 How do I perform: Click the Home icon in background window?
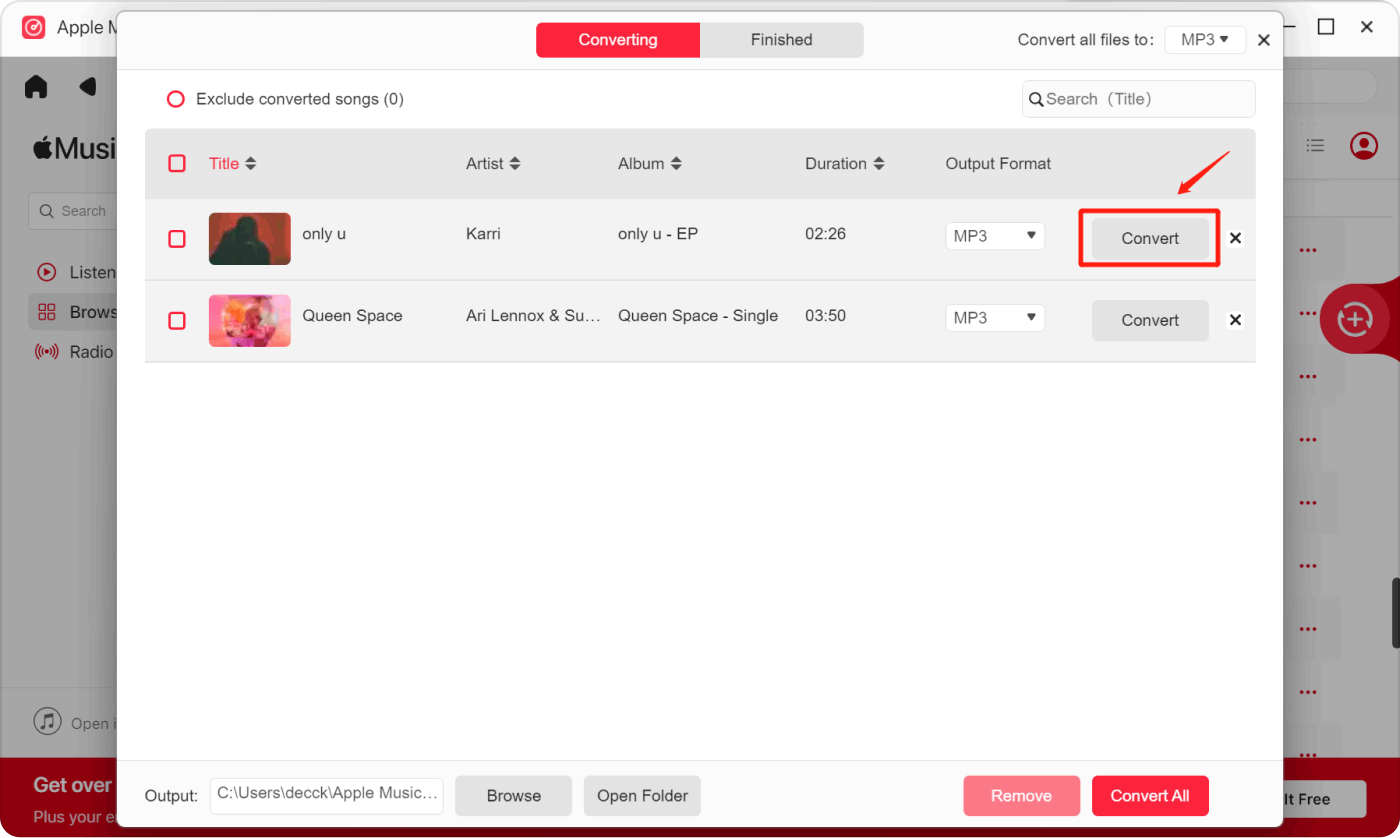pos(36,86)
